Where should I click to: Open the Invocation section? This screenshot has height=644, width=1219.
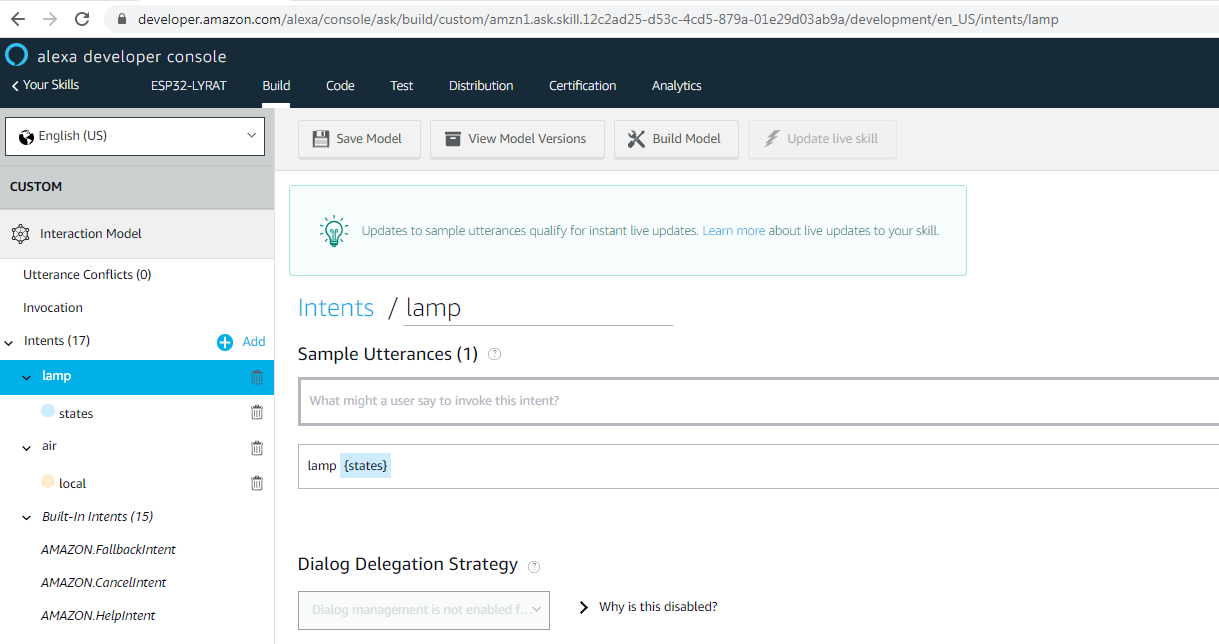tap(53, 308)
